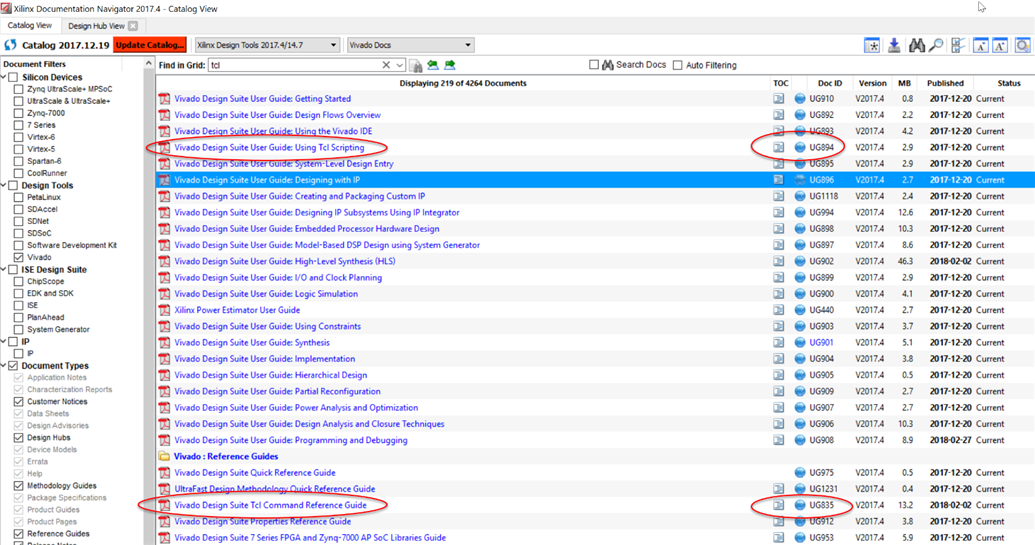Screen dimensions: 1035x545
Task: Click the web globe icon for UG901
Action: click(800, 342)
